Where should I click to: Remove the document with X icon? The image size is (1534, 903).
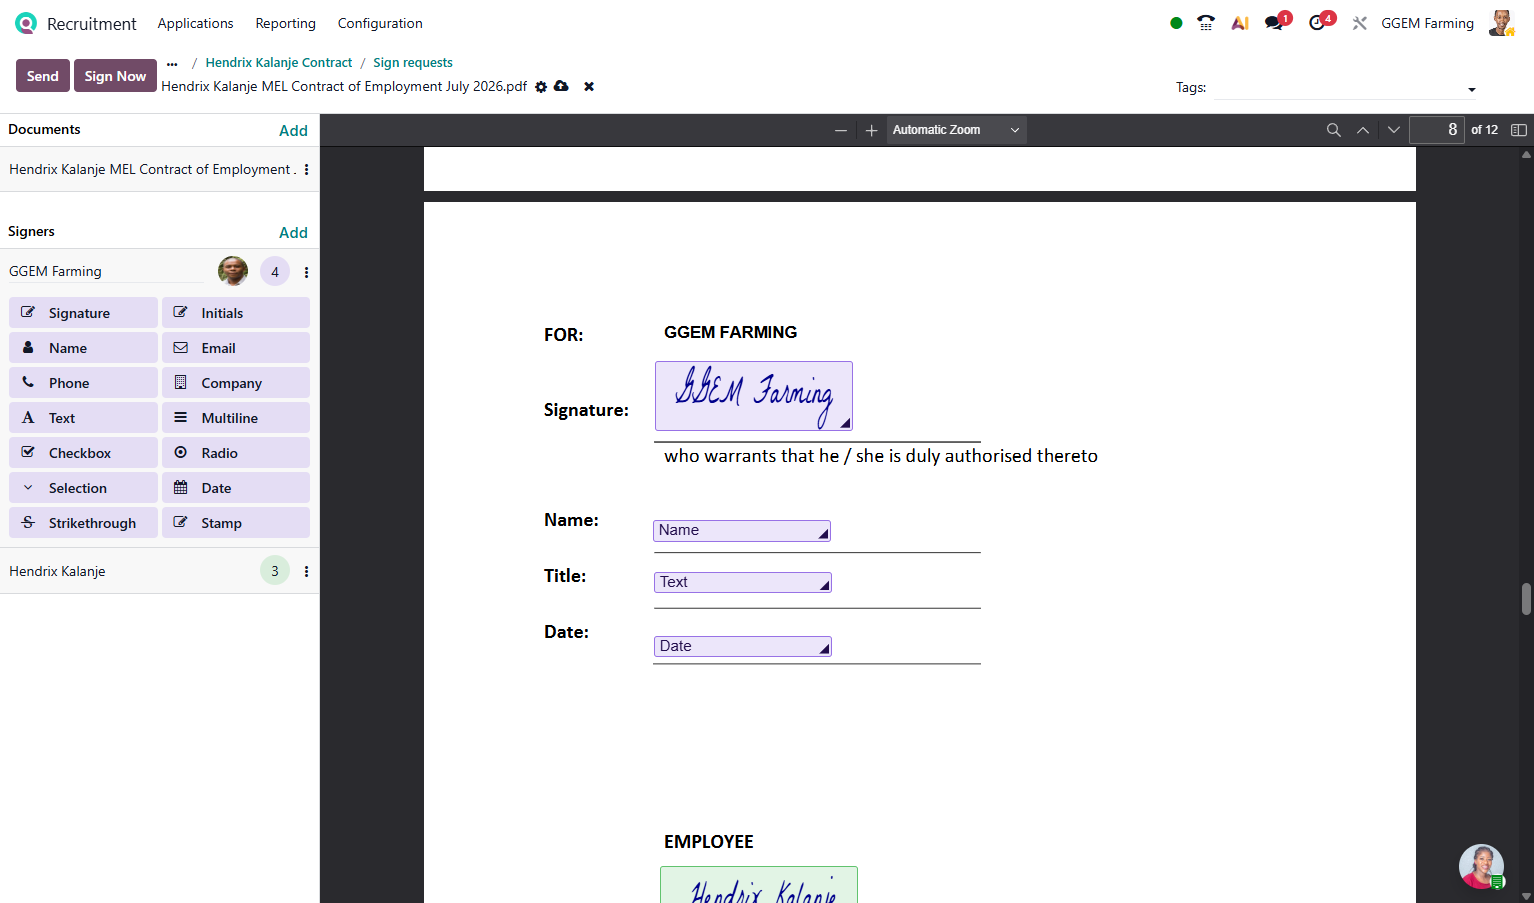point(589,87)
